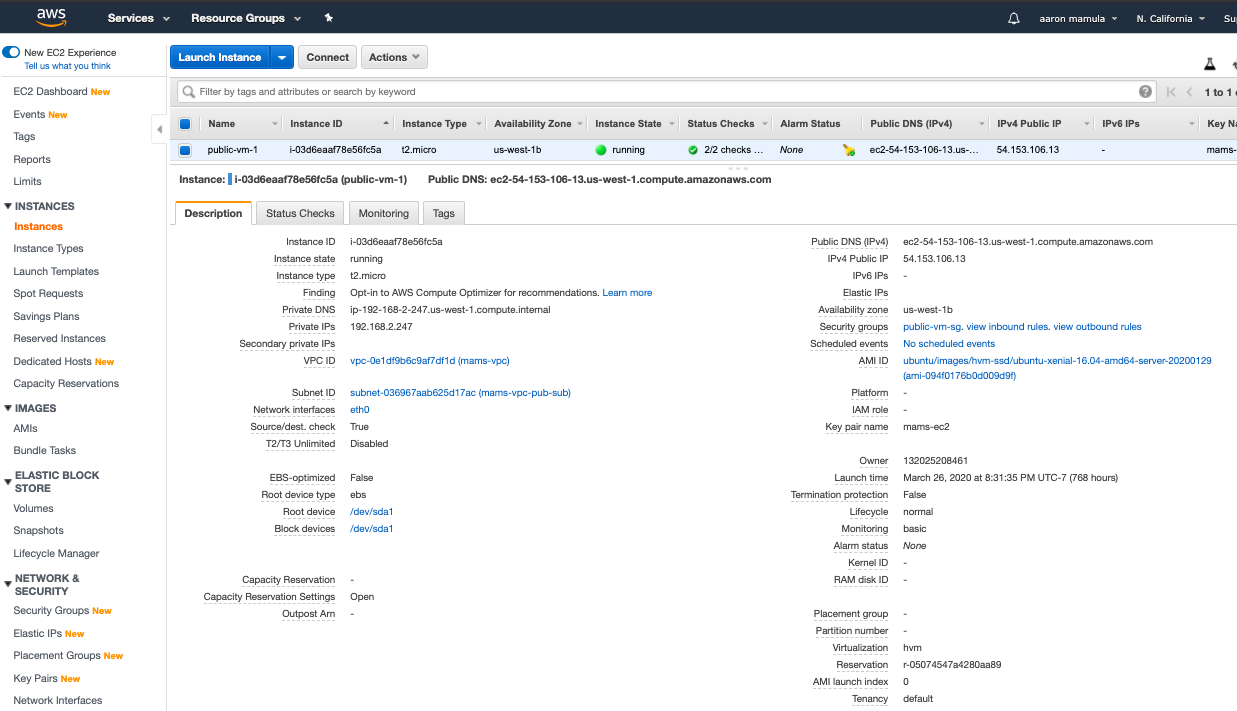Switch to the Description tab
This screenshot has height=711, width=1237.
pos(213,213)
